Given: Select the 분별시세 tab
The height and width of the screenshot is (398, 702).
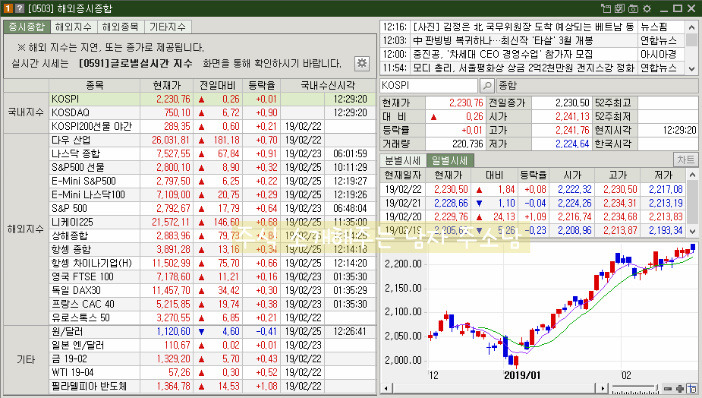Looking at the screenshot, I should (403, 160).
